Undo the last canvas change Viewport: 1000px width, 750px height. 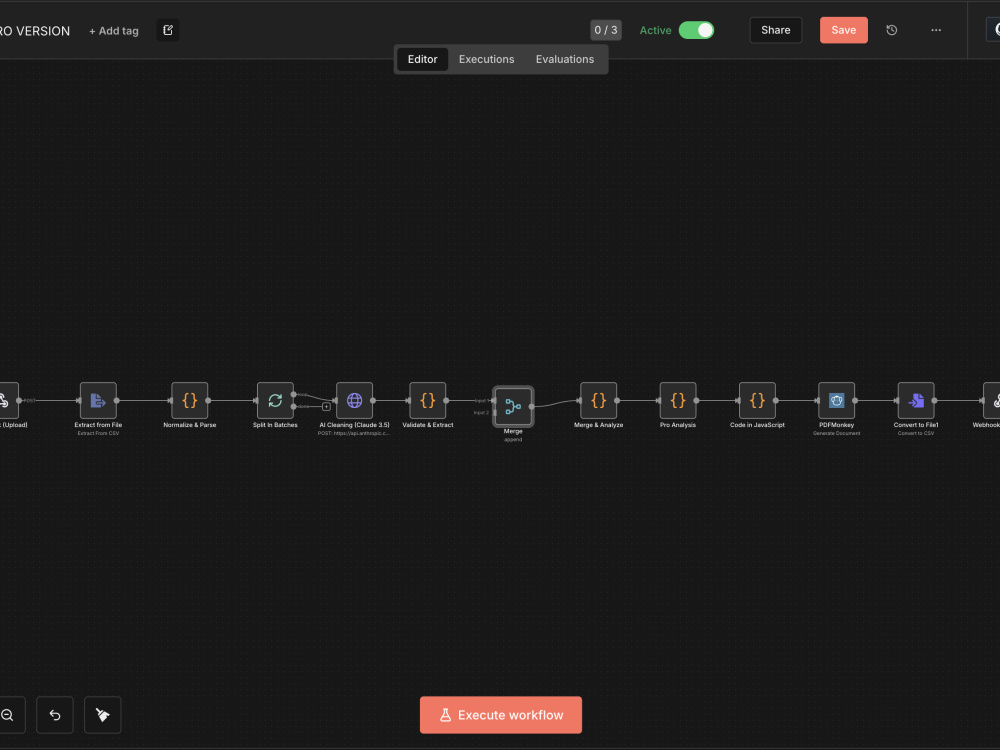click(x=55, y=715)
